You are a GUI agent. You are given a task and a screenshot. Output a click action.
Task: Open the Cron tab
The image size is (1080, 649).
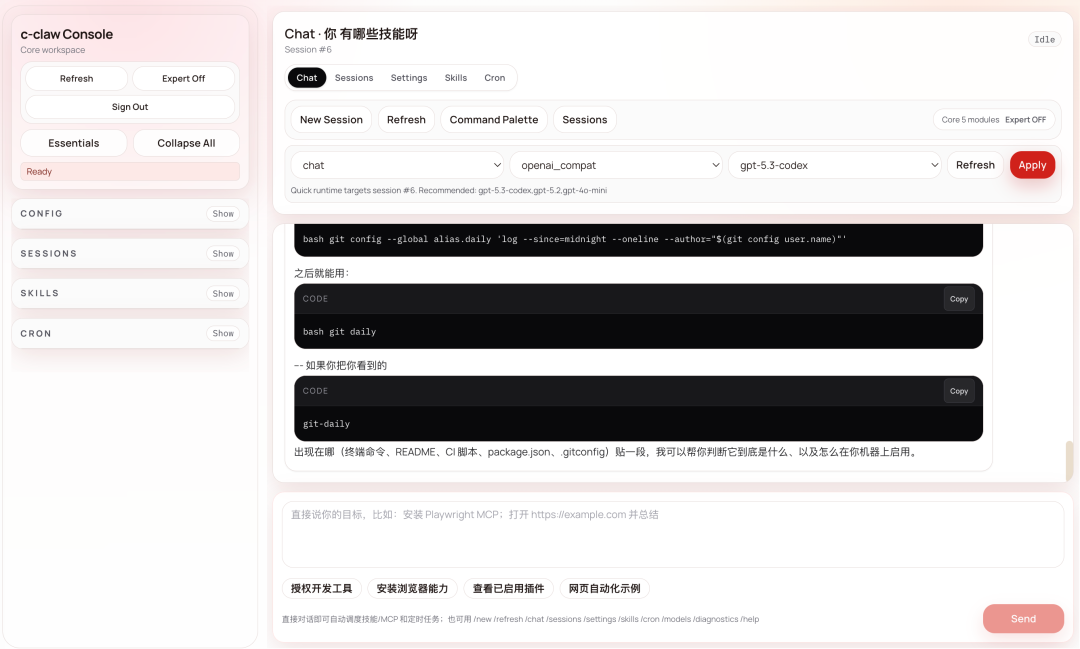[x=495, y=77]
